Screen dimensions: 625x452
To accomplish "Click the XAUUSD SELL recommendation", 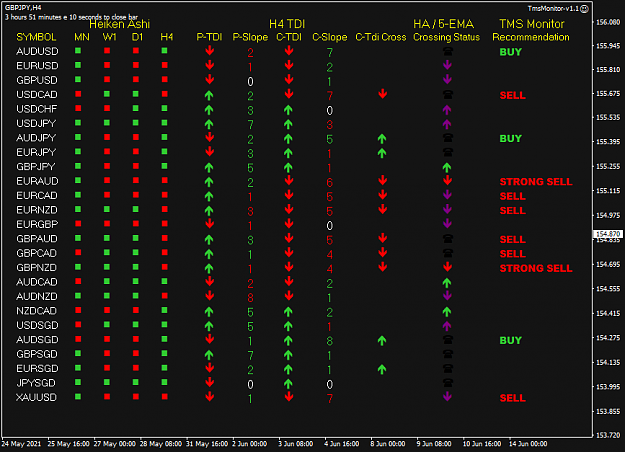I will tap(513, 398).
